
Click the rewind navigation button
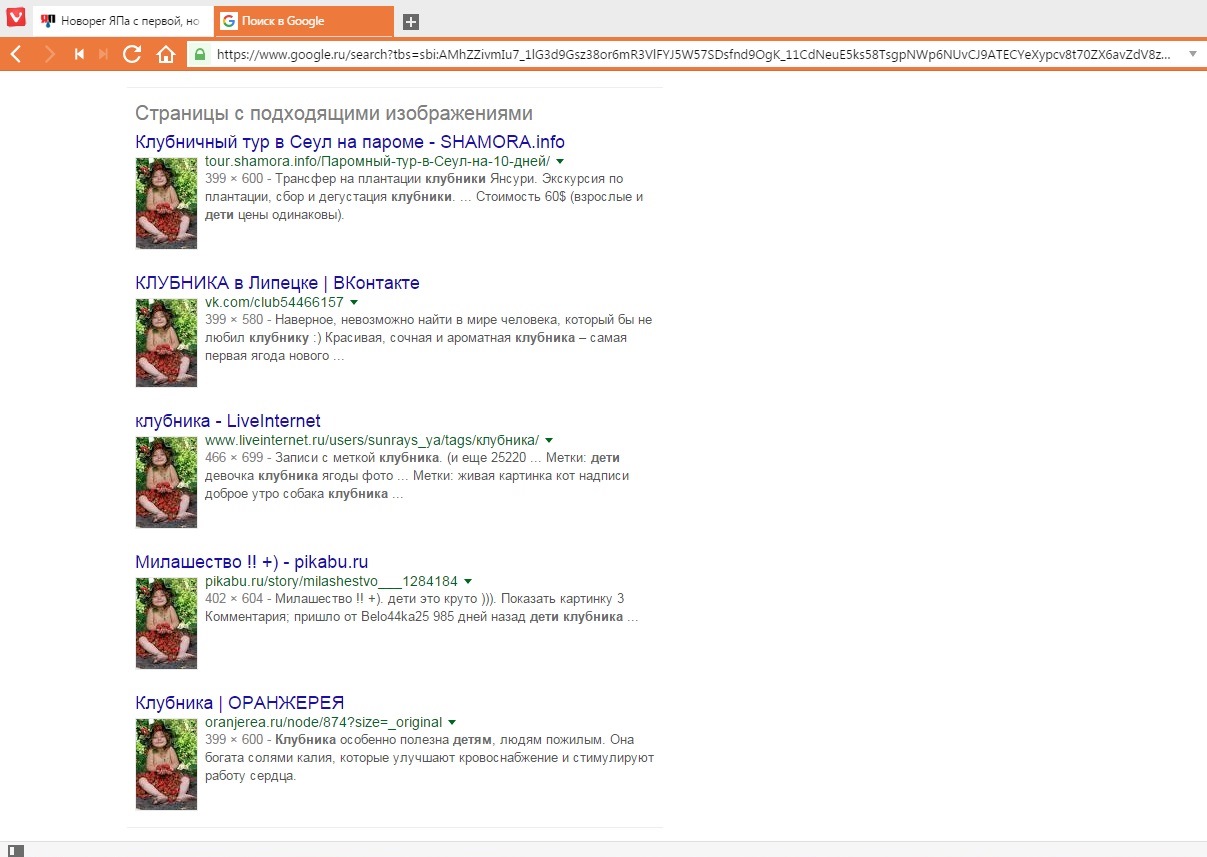point(79,54)
